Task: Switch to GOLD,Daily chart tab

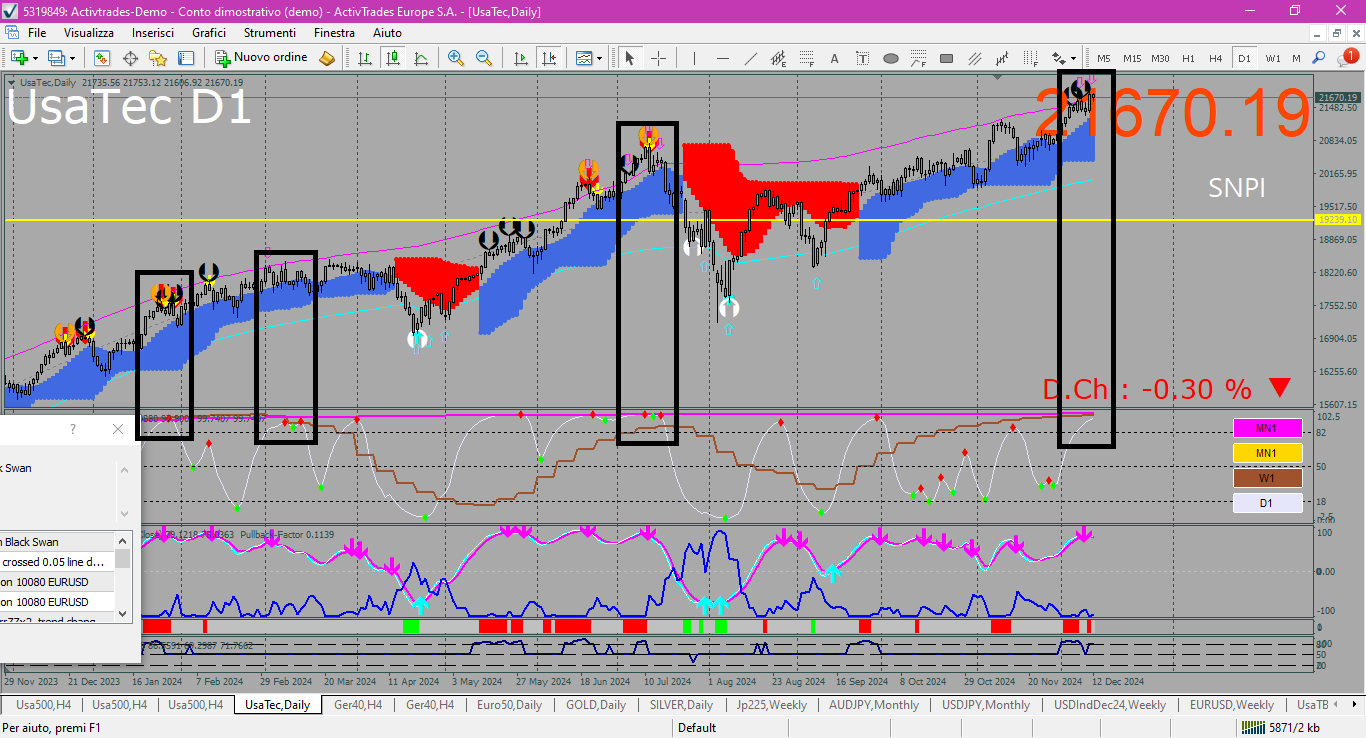Action: (595, 704)
